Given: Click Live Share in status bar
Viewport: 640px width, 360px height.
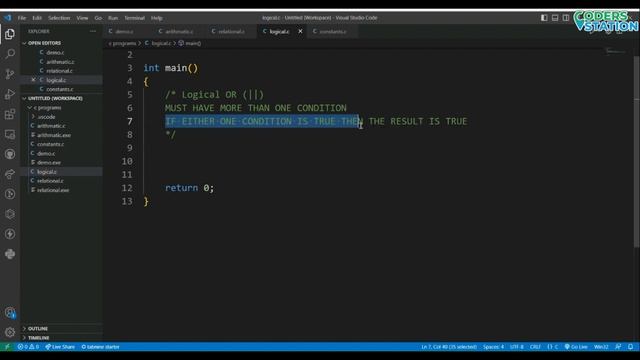Looking at the screenshot, I should pos(60,347).
